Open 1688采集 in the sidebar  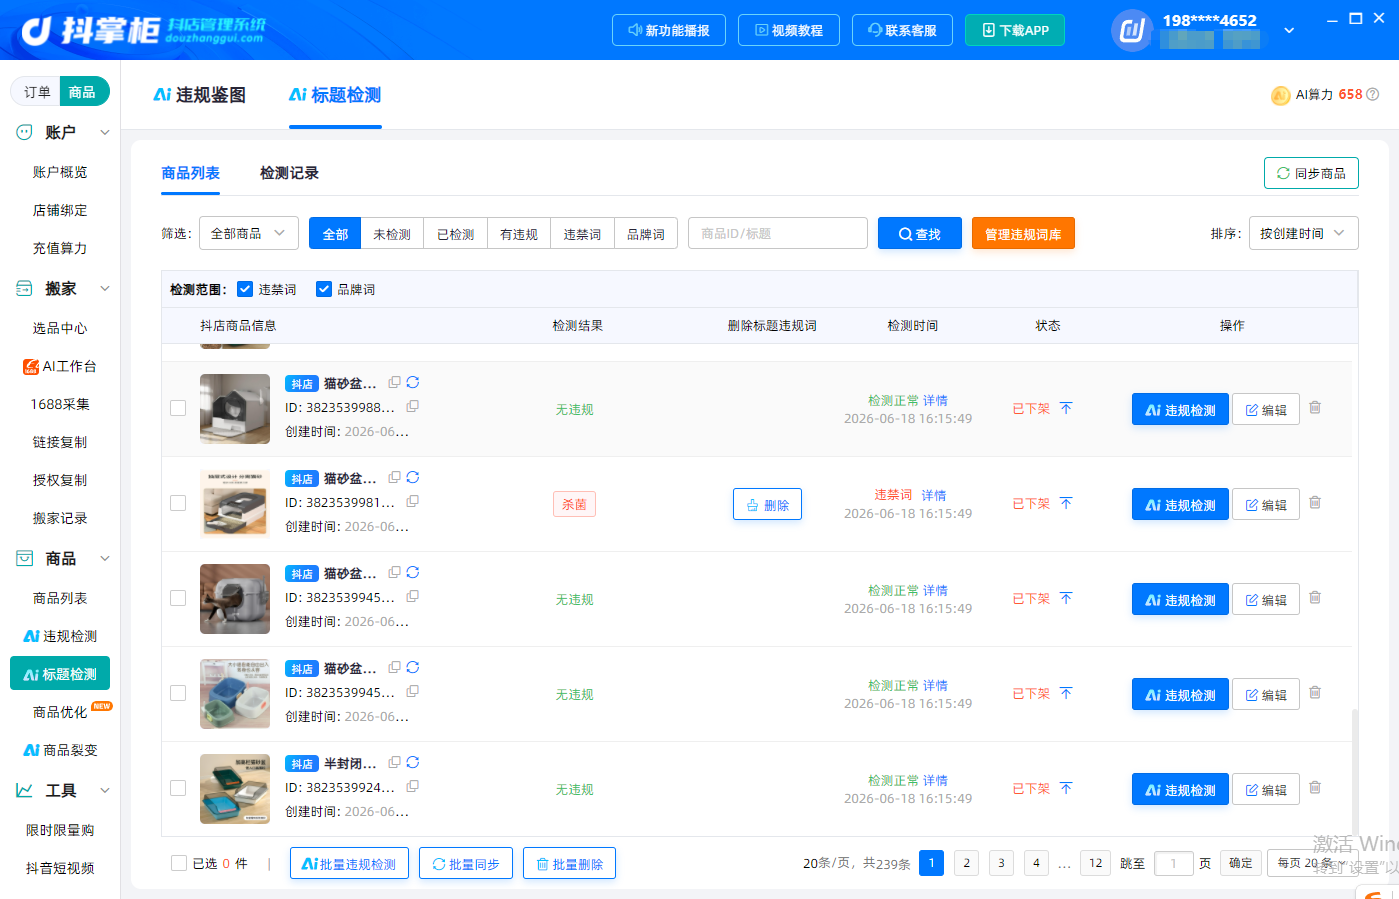pyautogui.click(x=60, y=404)
